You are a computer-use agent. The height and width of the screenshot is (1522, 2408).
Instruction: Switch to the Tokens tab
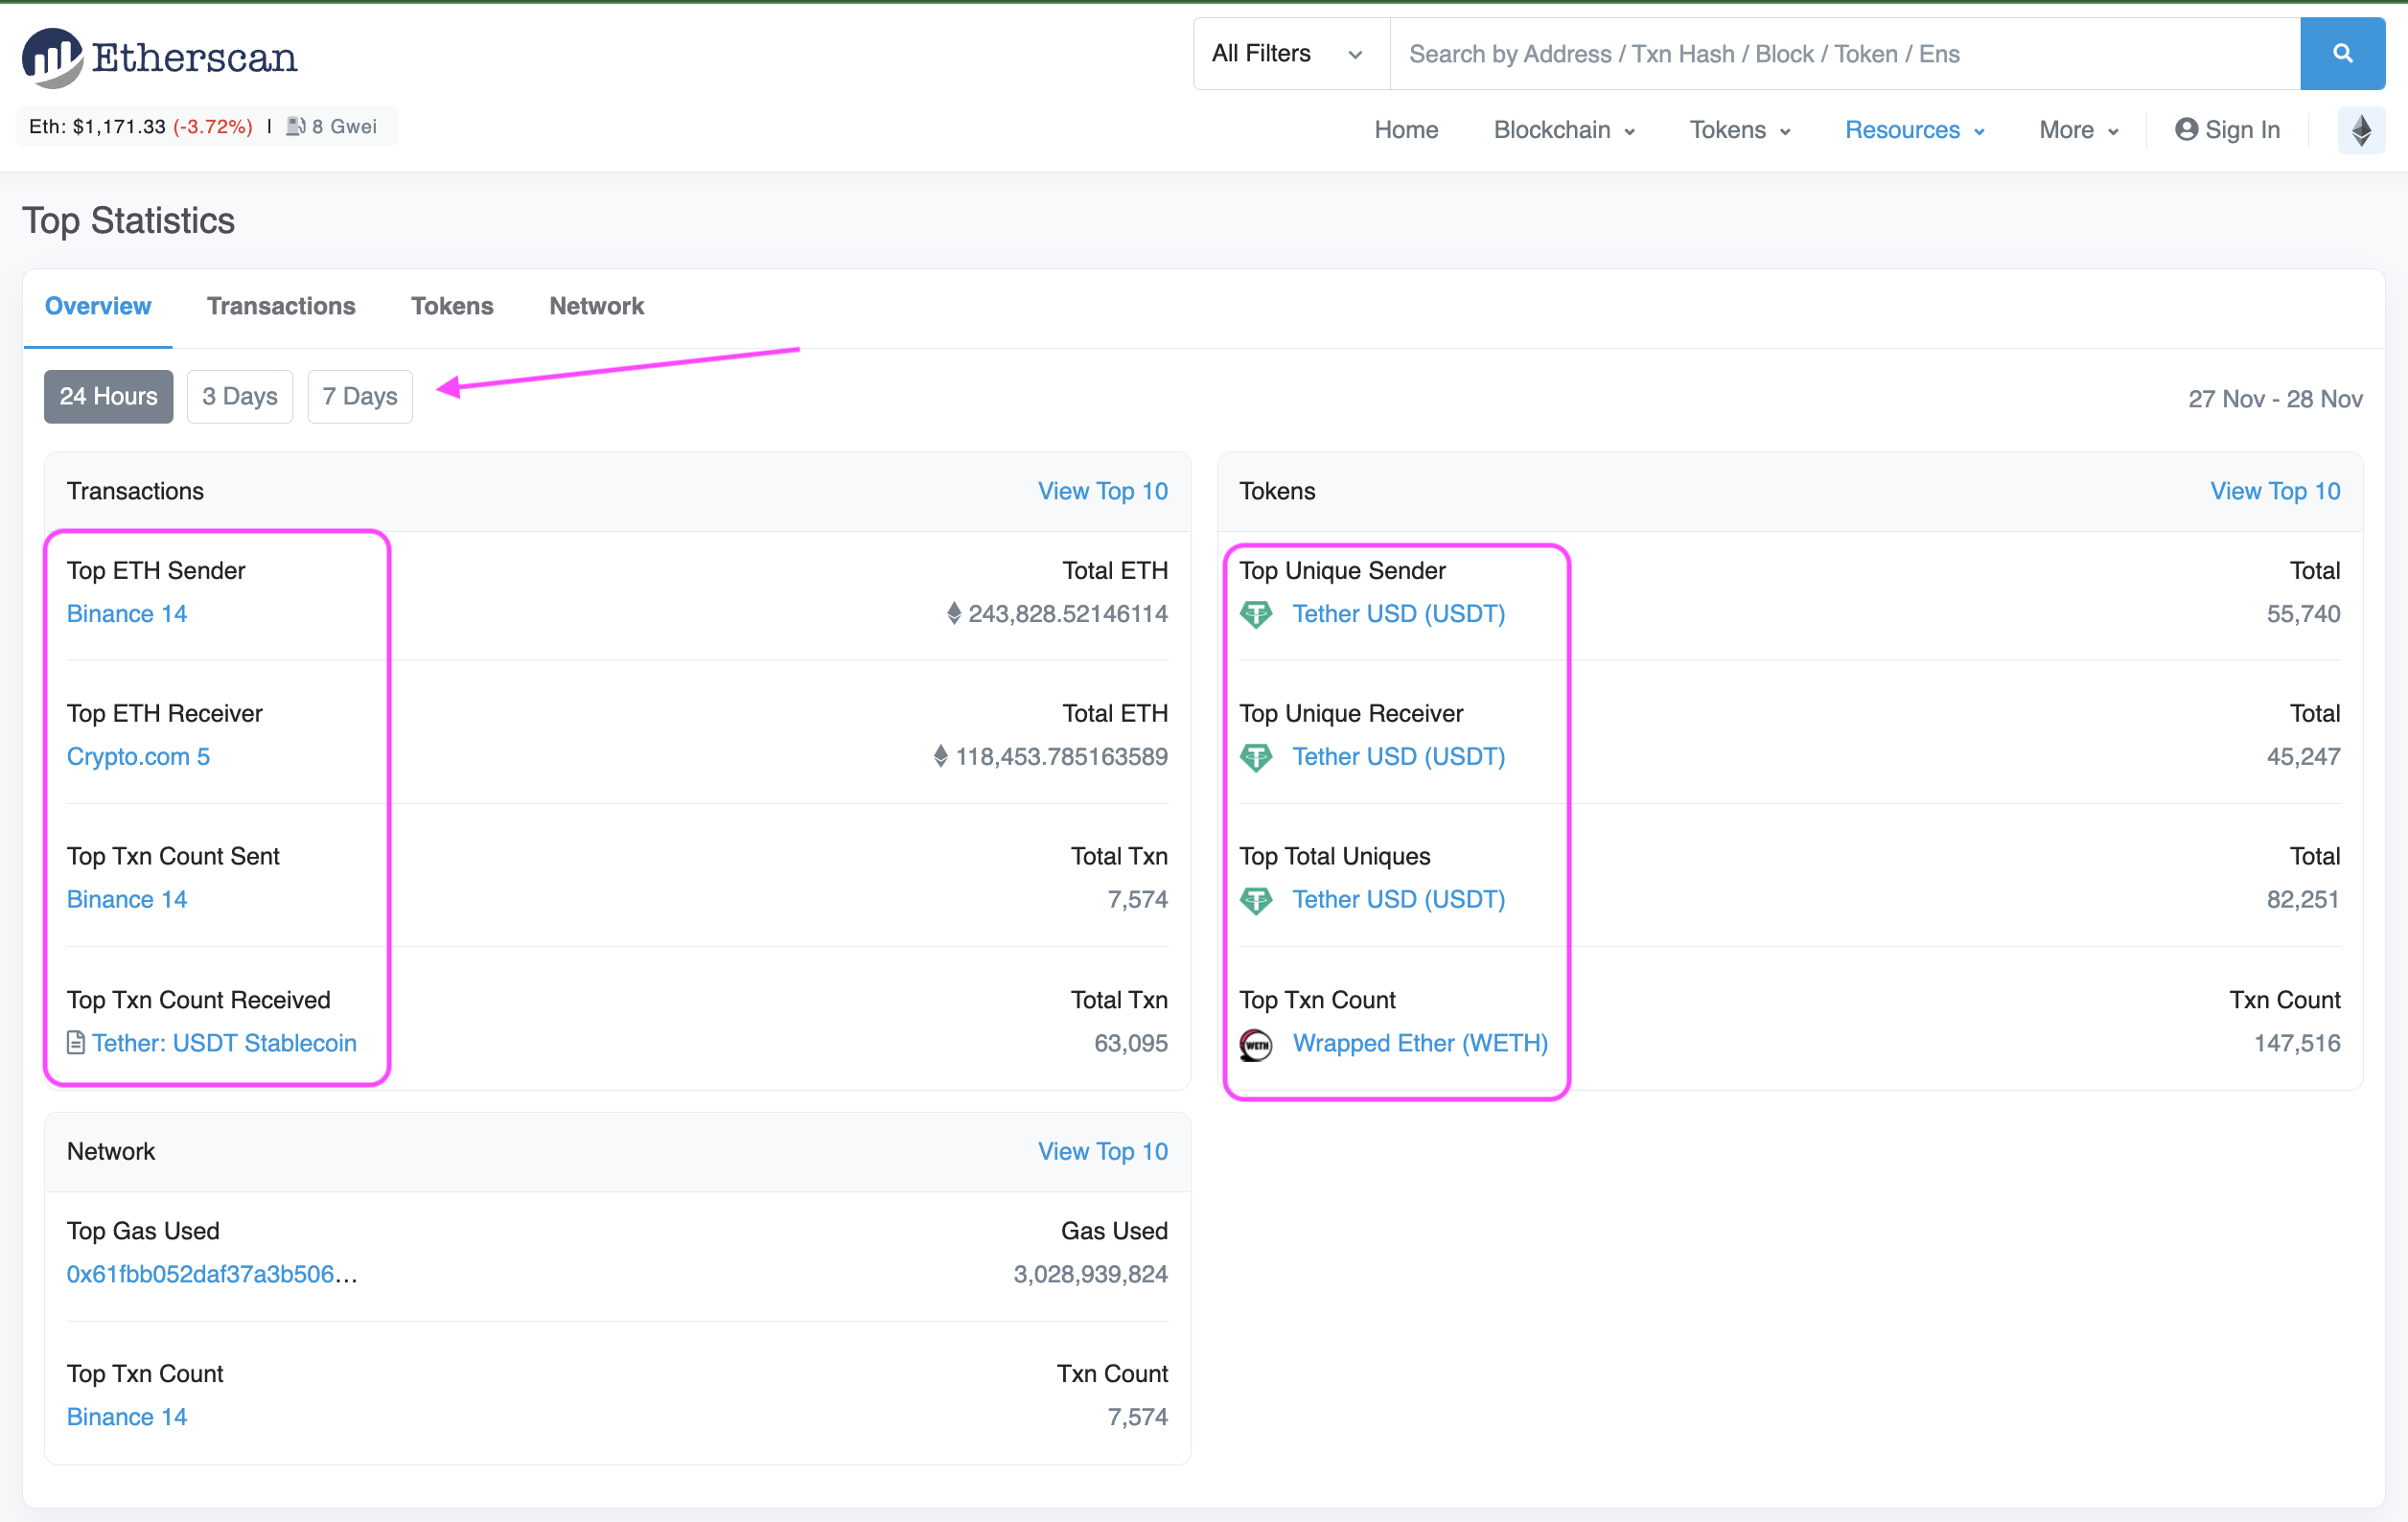click(452, 306)
